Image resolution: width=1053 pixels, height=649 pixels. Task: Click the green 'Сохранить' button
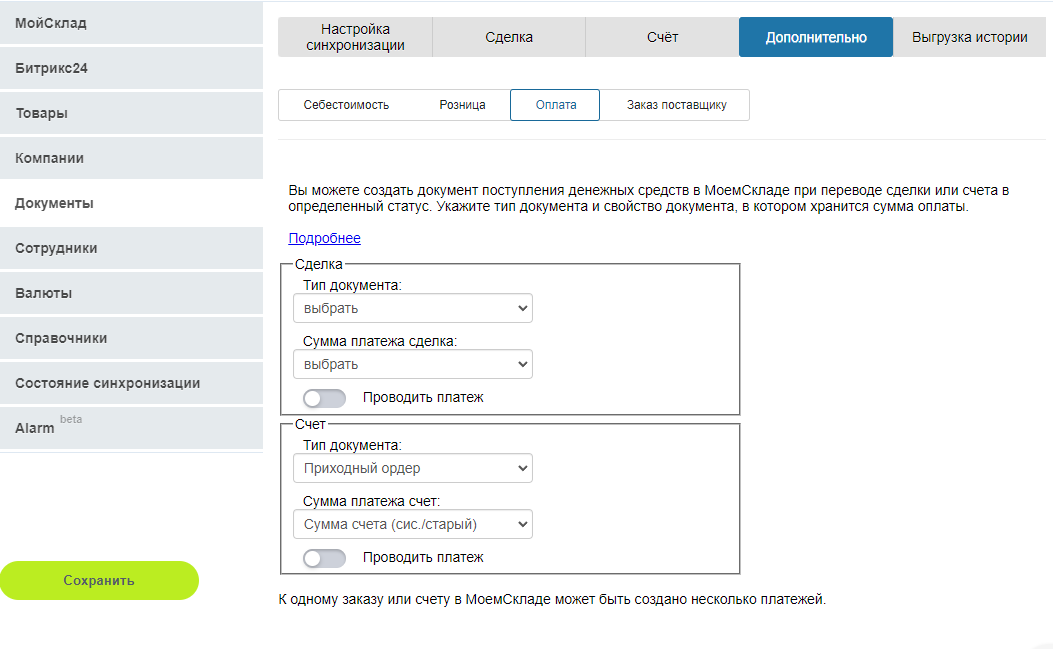pos(99,580)
